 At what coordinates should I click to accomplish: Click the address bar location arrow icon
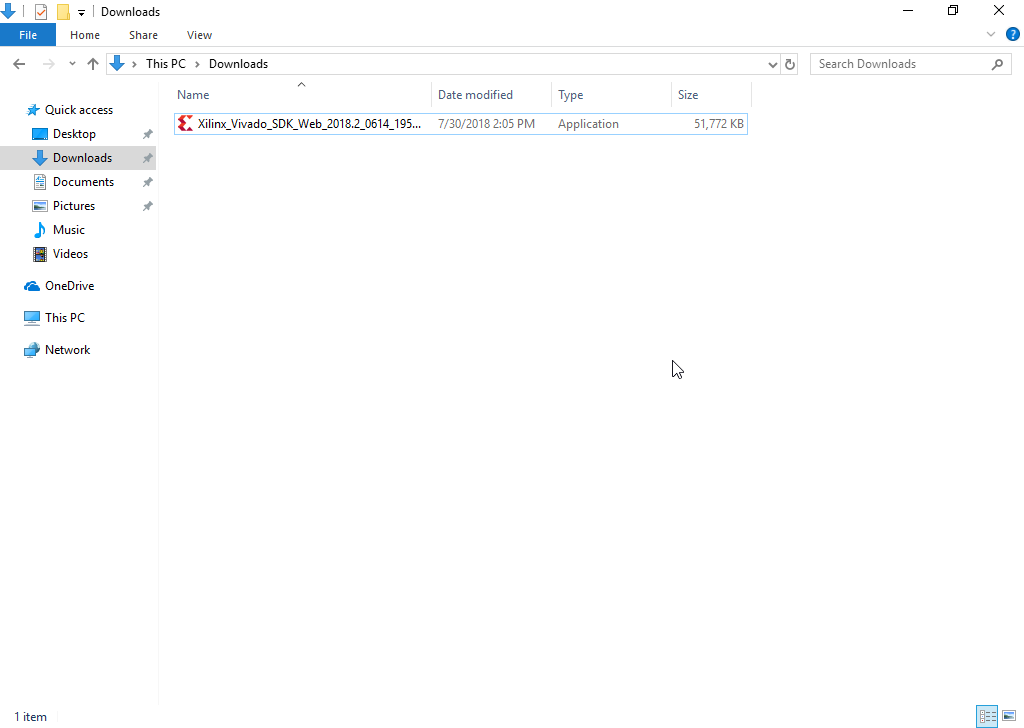click(x=117, y=63)
